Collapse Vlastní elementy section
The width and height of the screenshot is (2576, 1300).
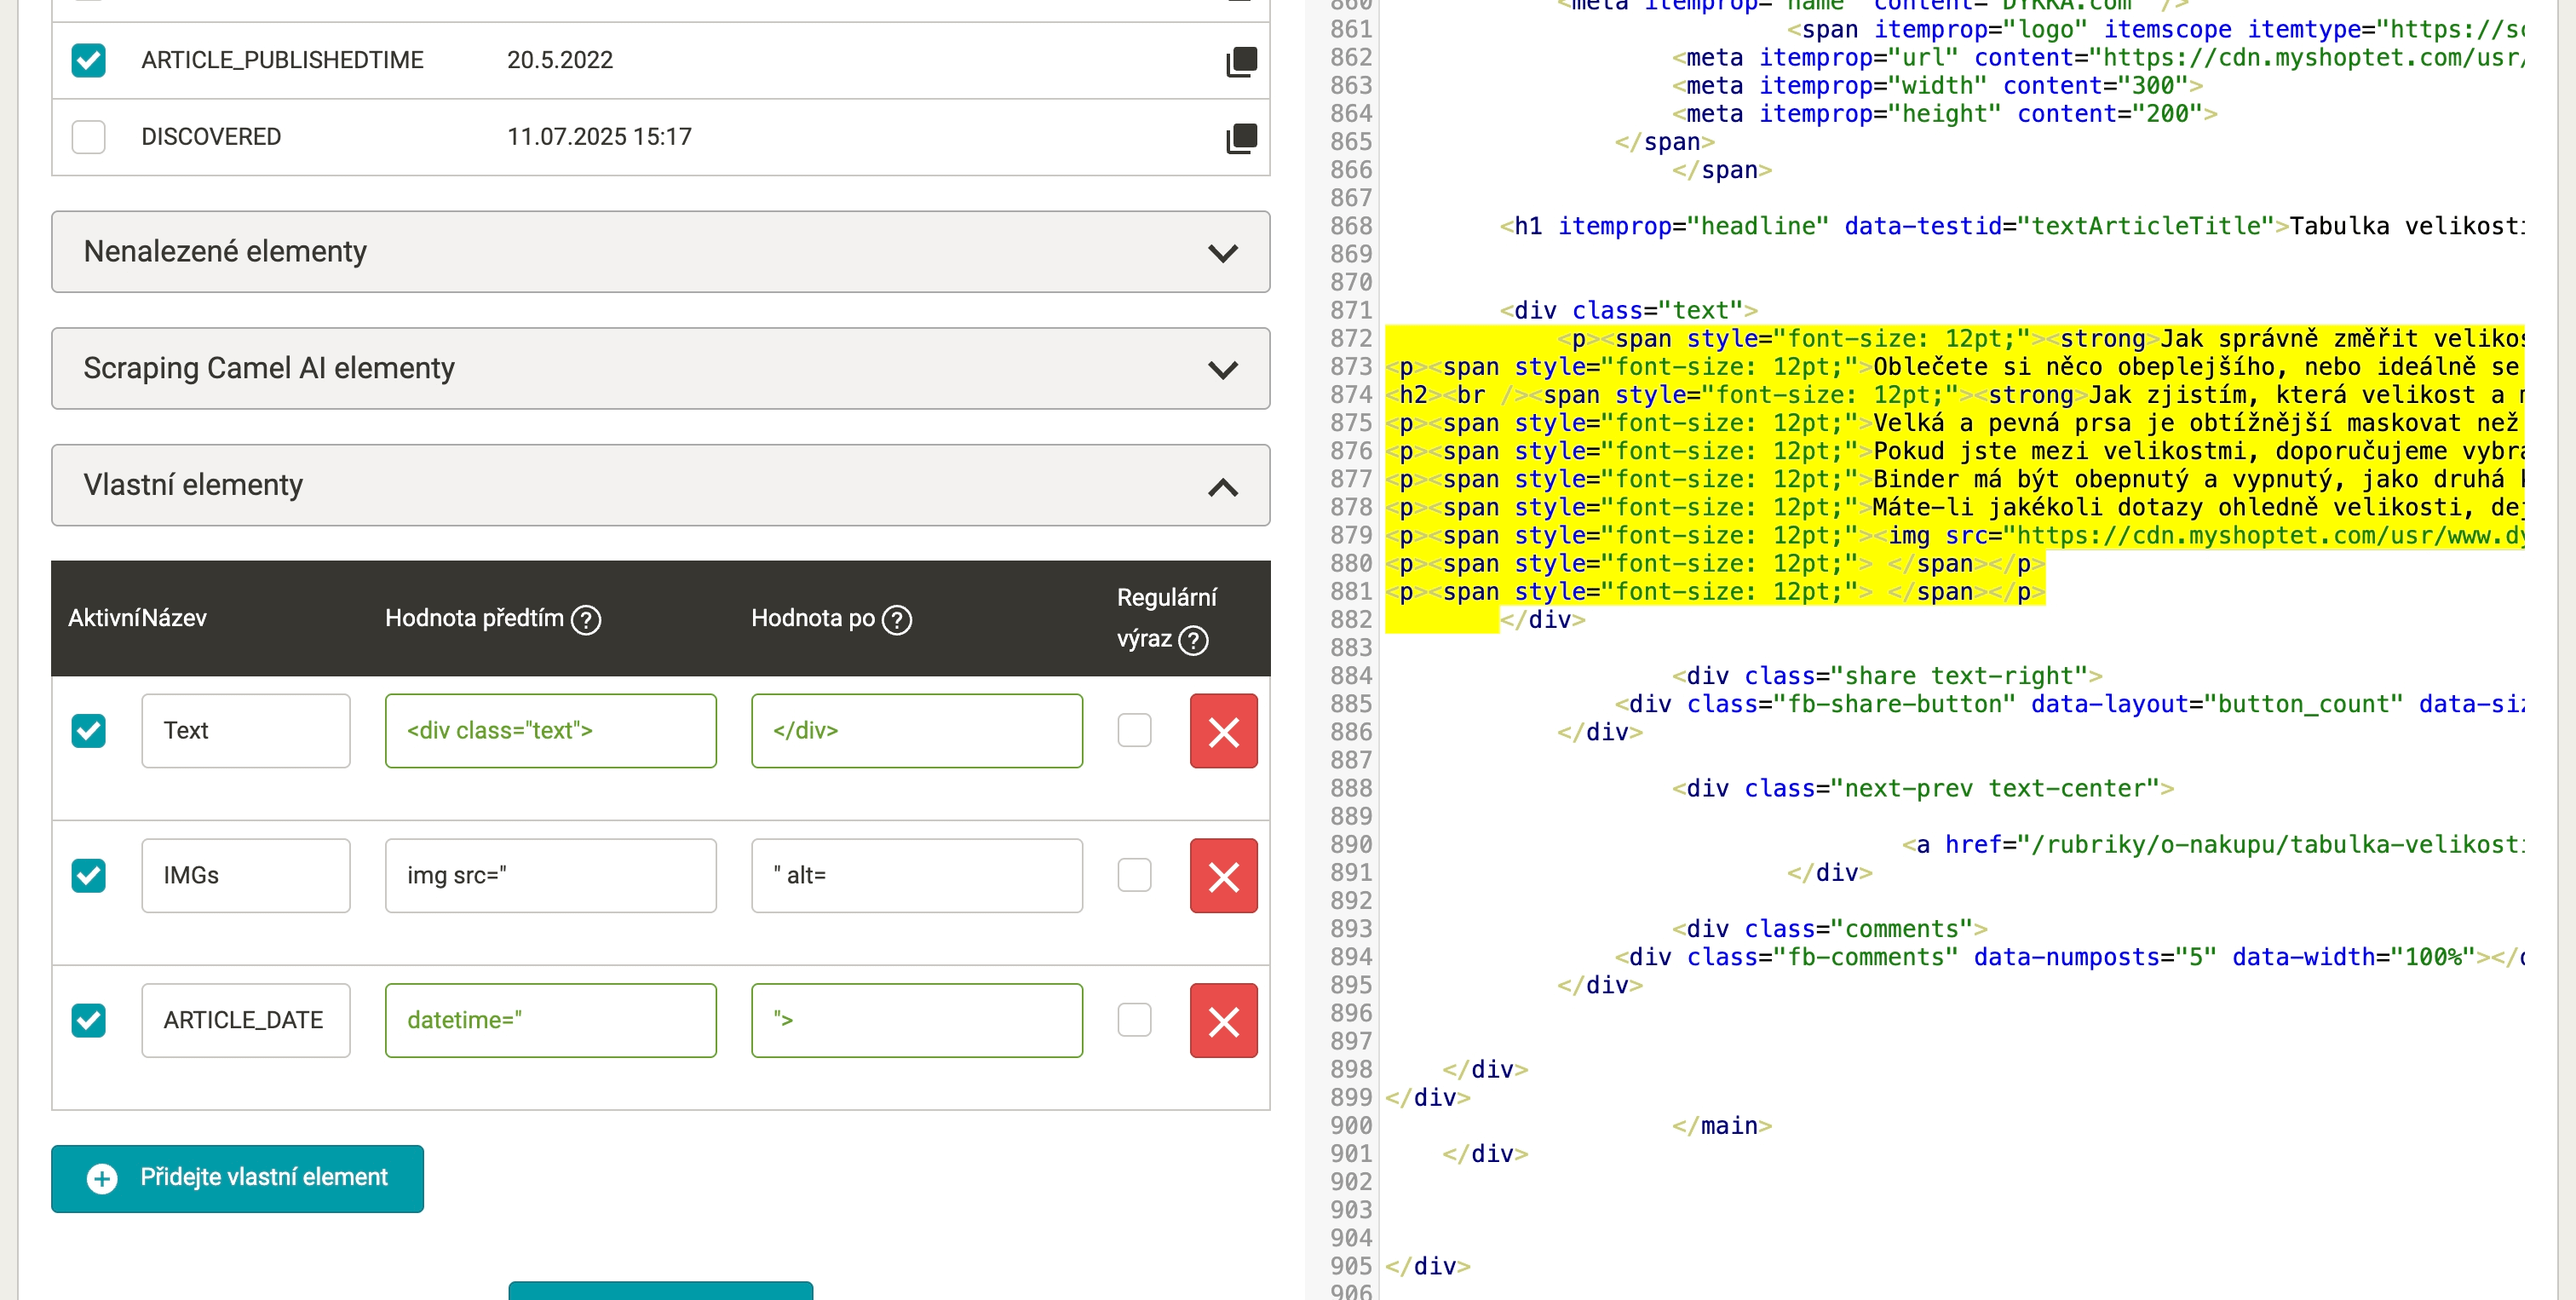[x=660, y=486]
